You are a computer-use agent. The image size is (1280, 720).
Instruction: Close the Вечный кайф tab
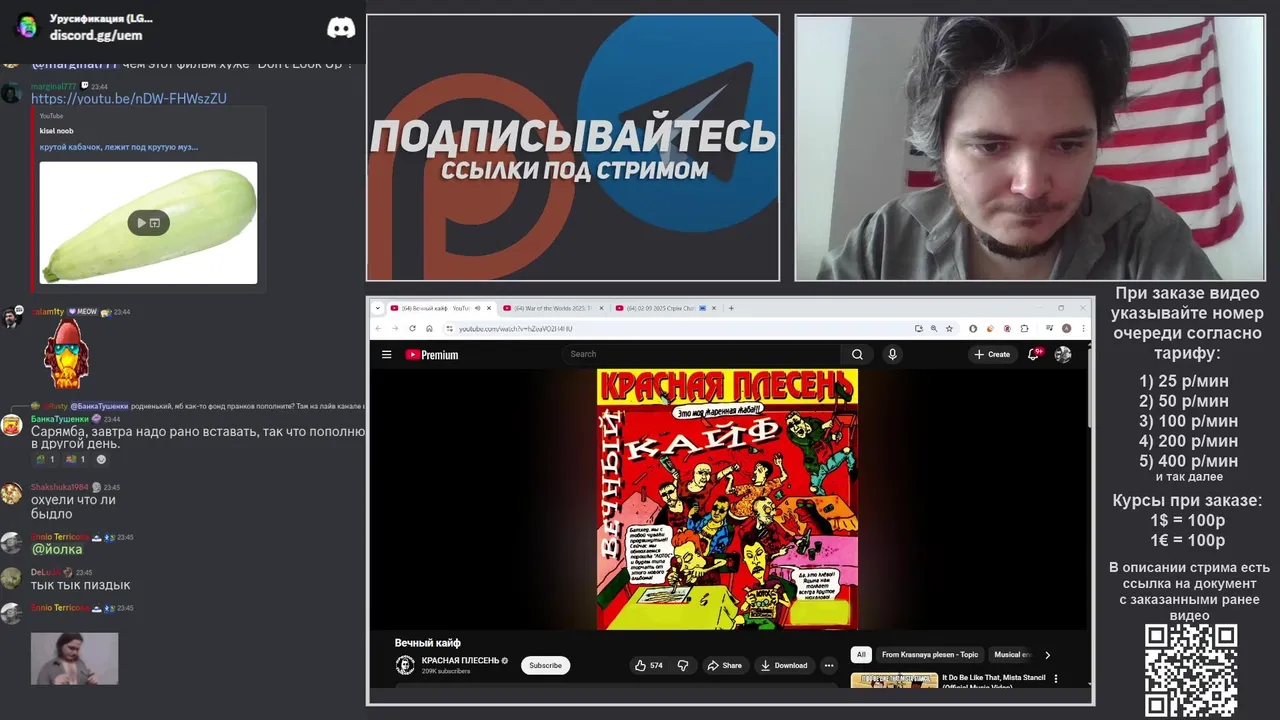491,308
